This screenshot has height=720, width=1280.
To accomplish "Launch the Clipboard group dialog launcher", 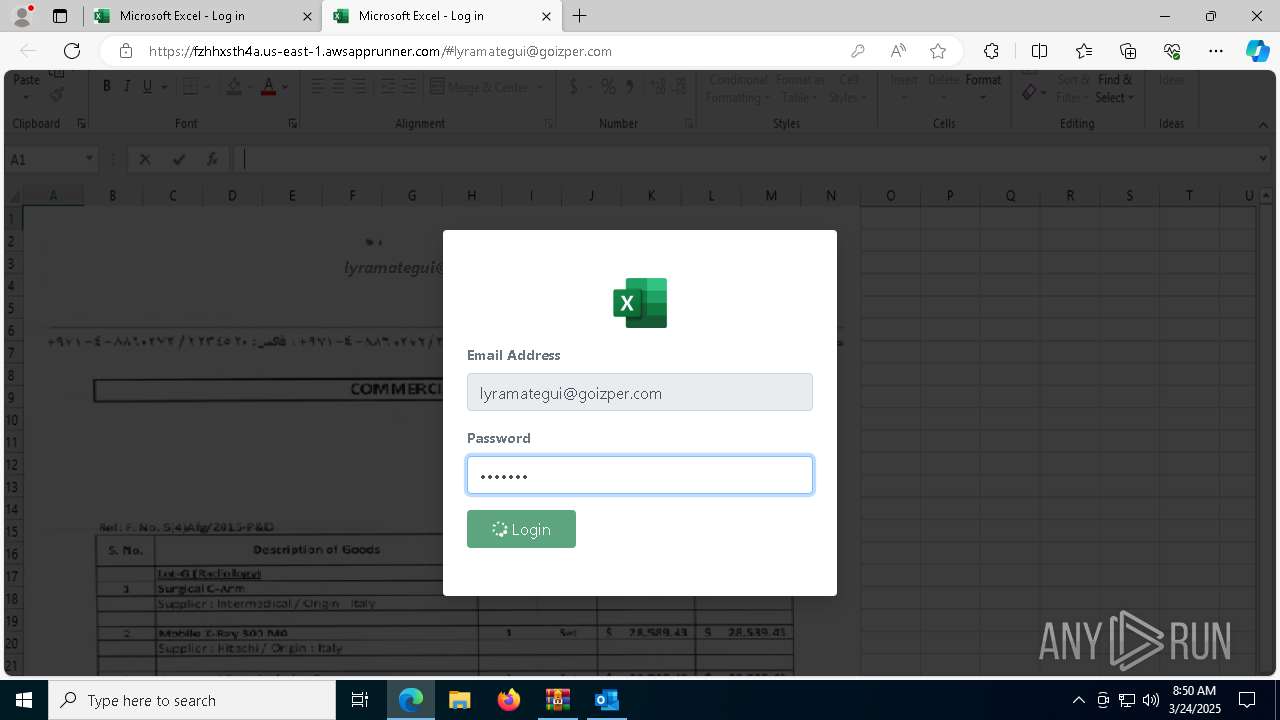I will click(x=81, y=124).
